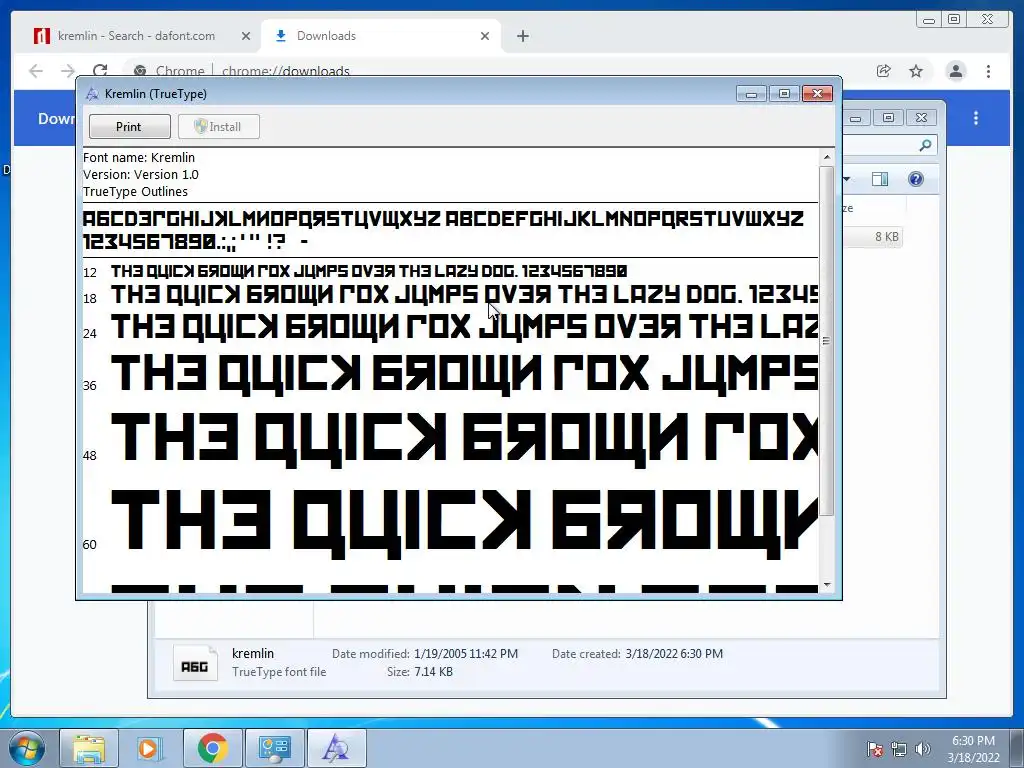The height and width of the screenshot is (768, 1024).
Task: Click the 'Version: Version 1.0' text
Action: pos(140,174)
